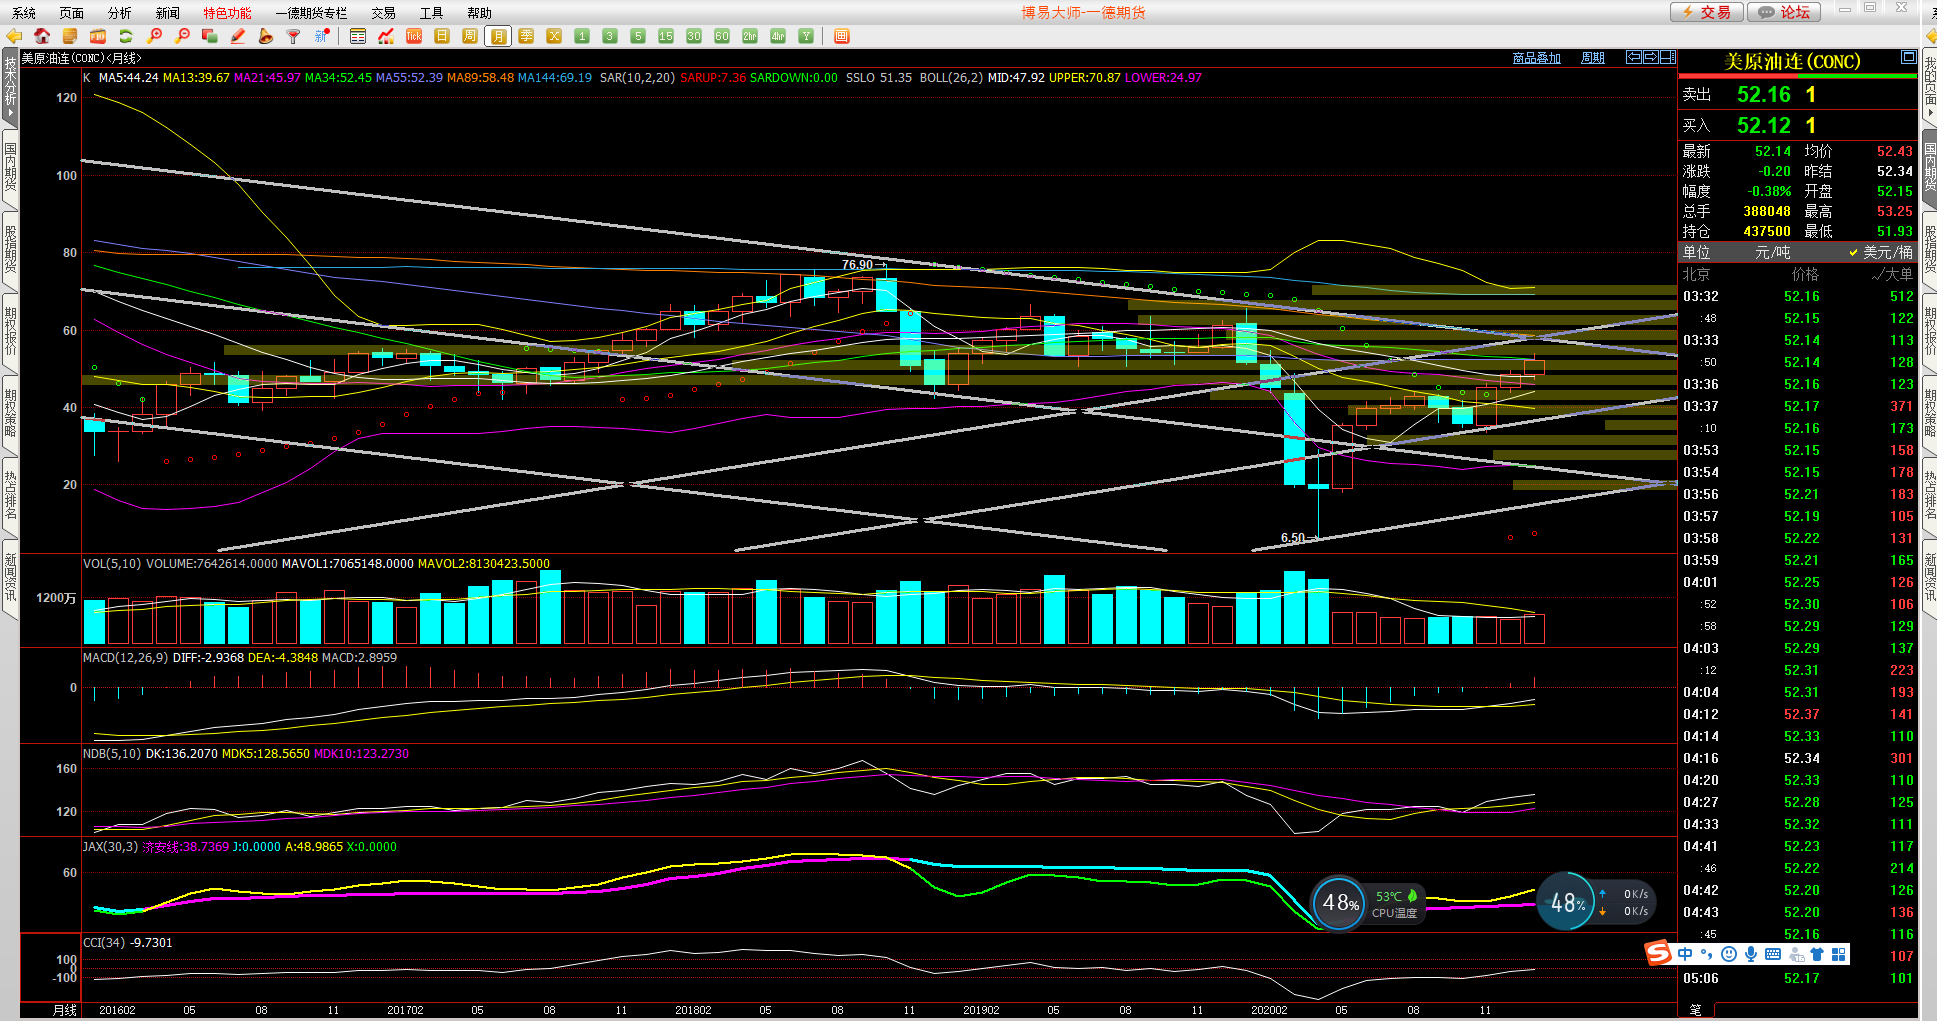Click the 美原油连(CONC) title
The height and width of the screenshot is (1021, 1937).
pos(1792,61)
